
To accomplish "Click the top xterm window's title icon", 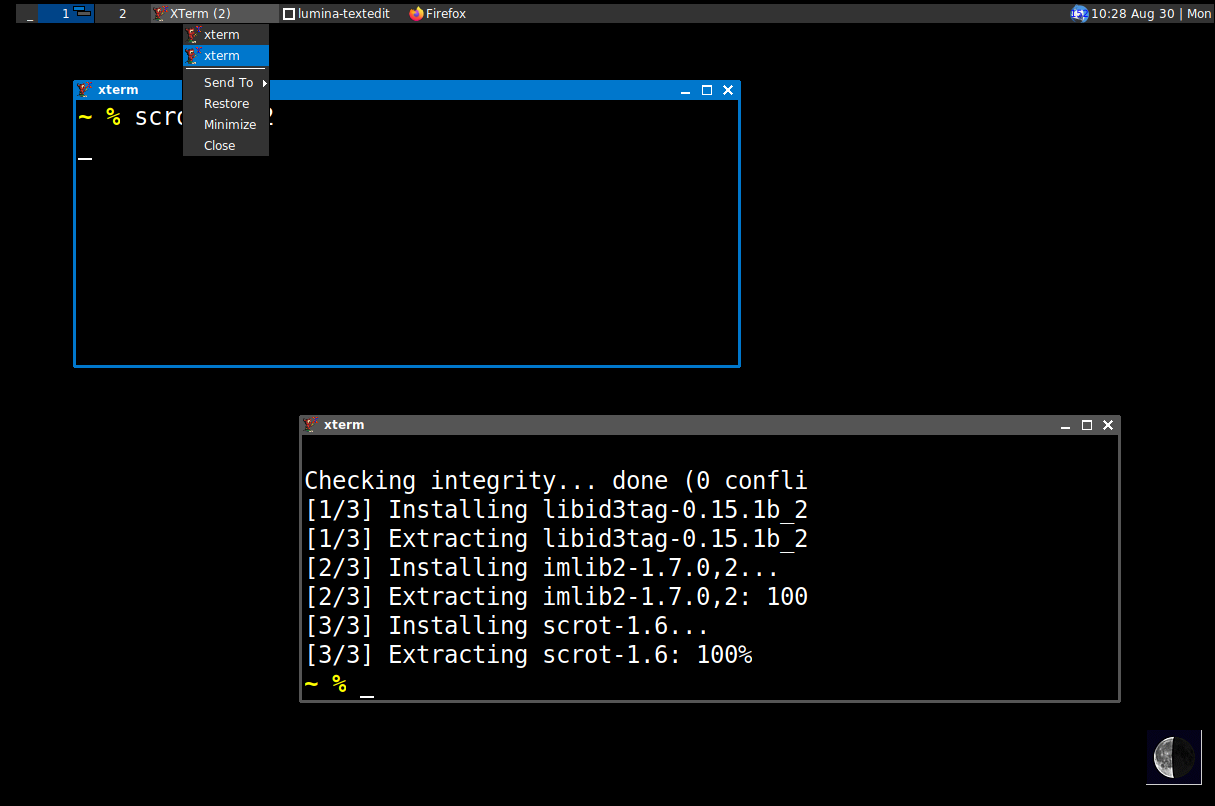I will (x=86, y=90).
